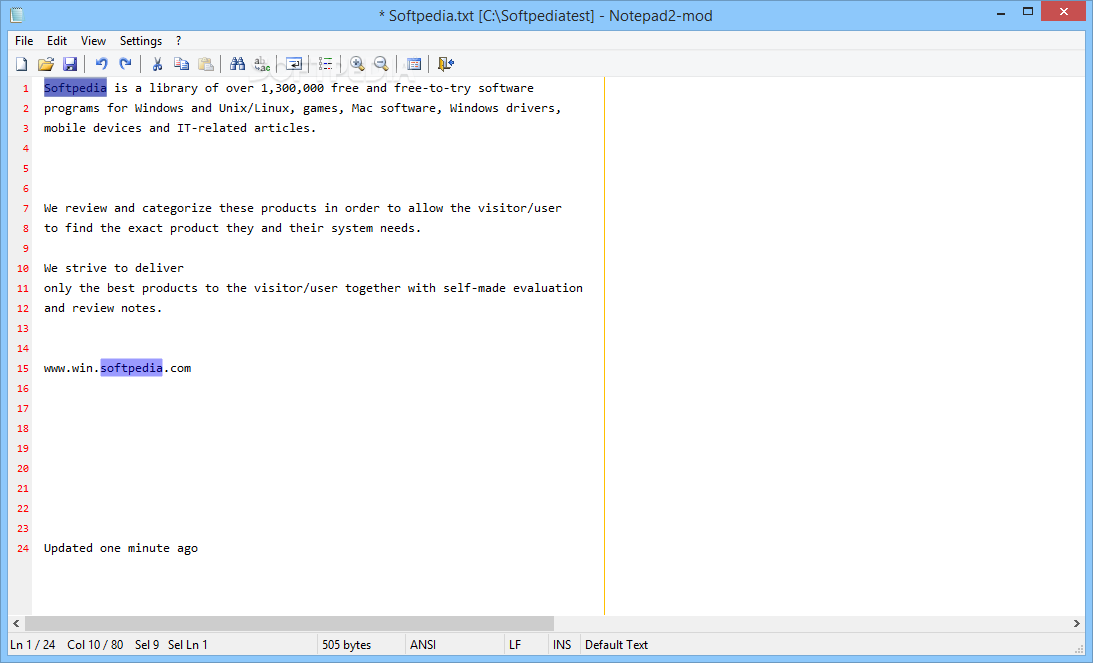
Task: Click 'IT-related' on line 3
Action: click(211, 128)
